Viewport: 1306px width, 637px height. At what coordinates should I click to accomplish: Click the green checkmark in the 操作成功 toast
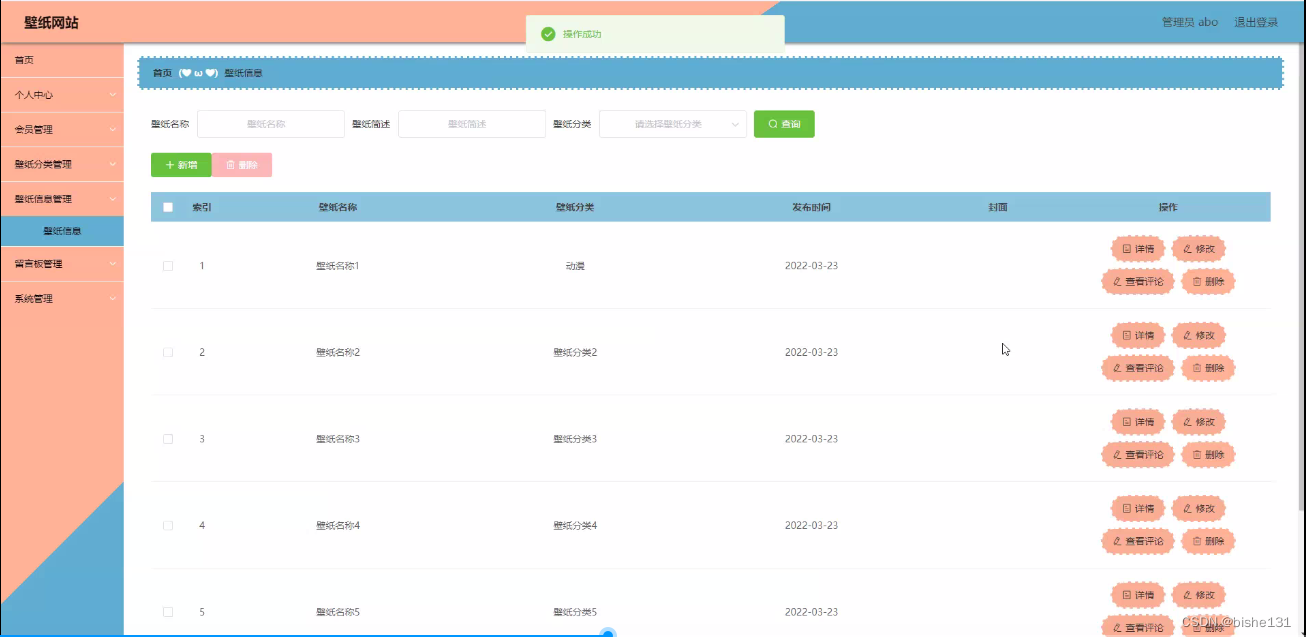pos(549,33)
